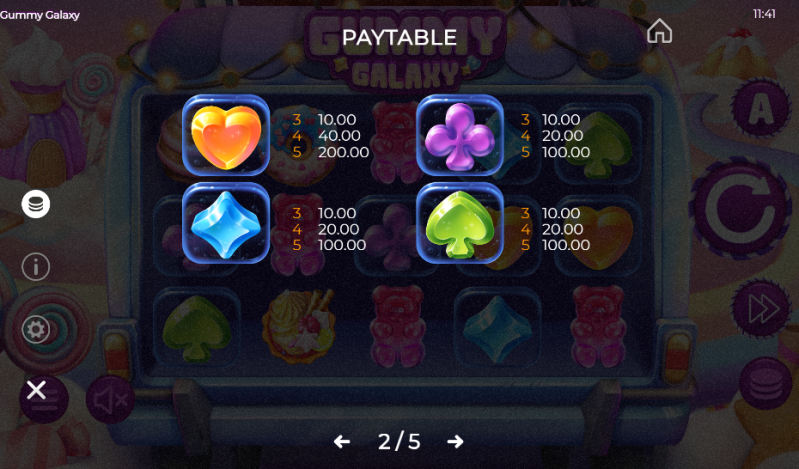Open the game info icon
Viewport: 799px width, 469px height.
(36, 267)
